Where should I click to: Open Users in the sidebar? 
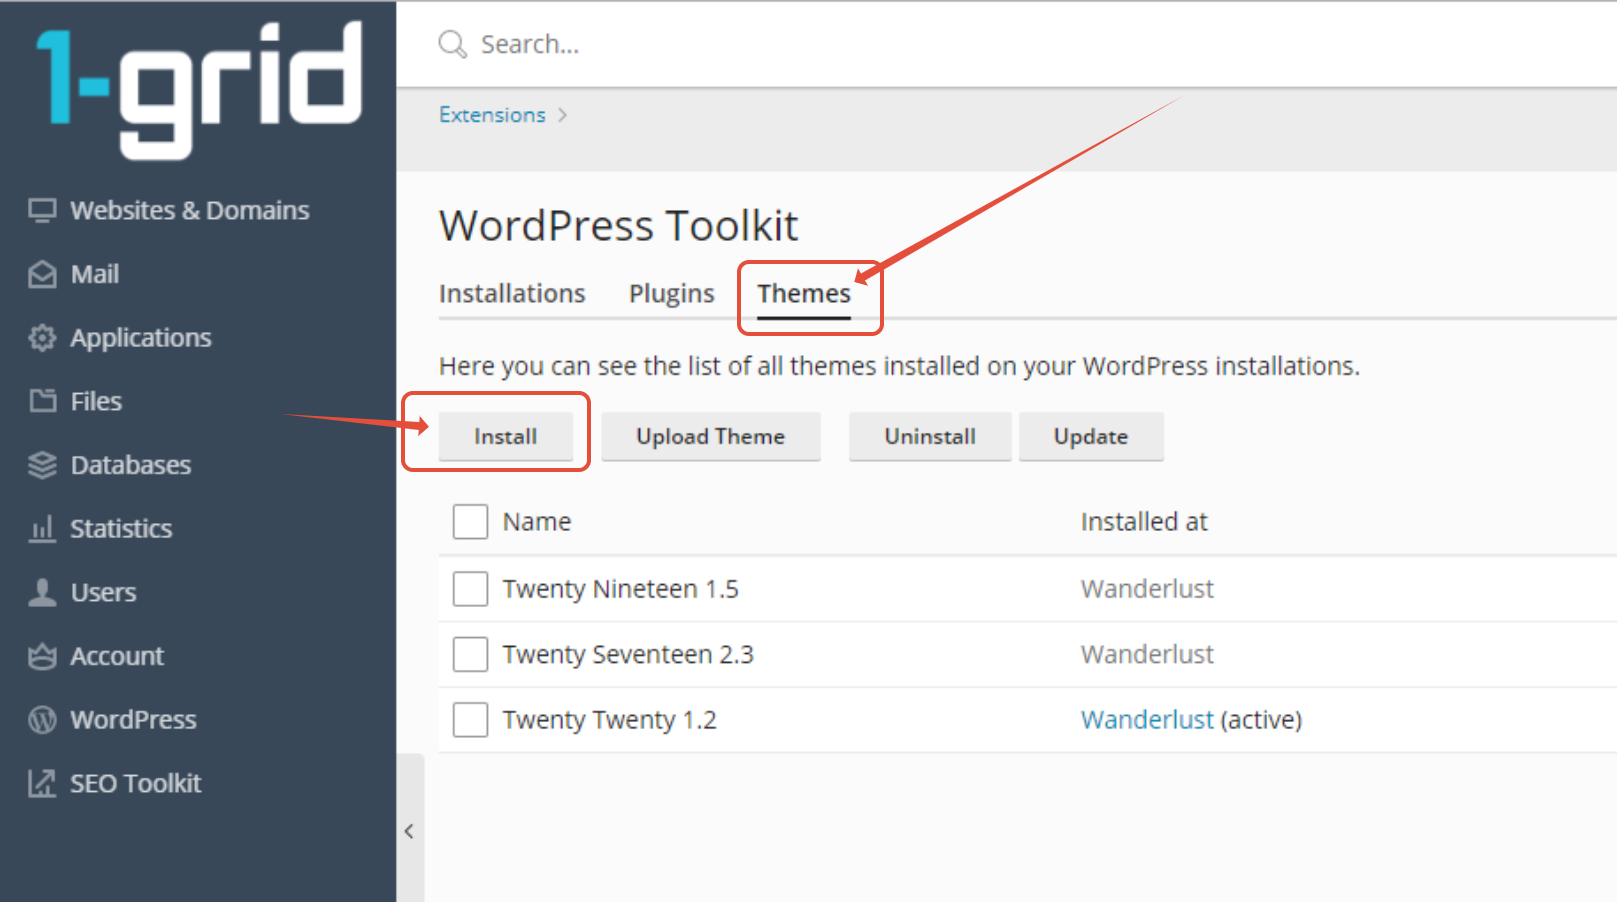click(x=103, y=592)
